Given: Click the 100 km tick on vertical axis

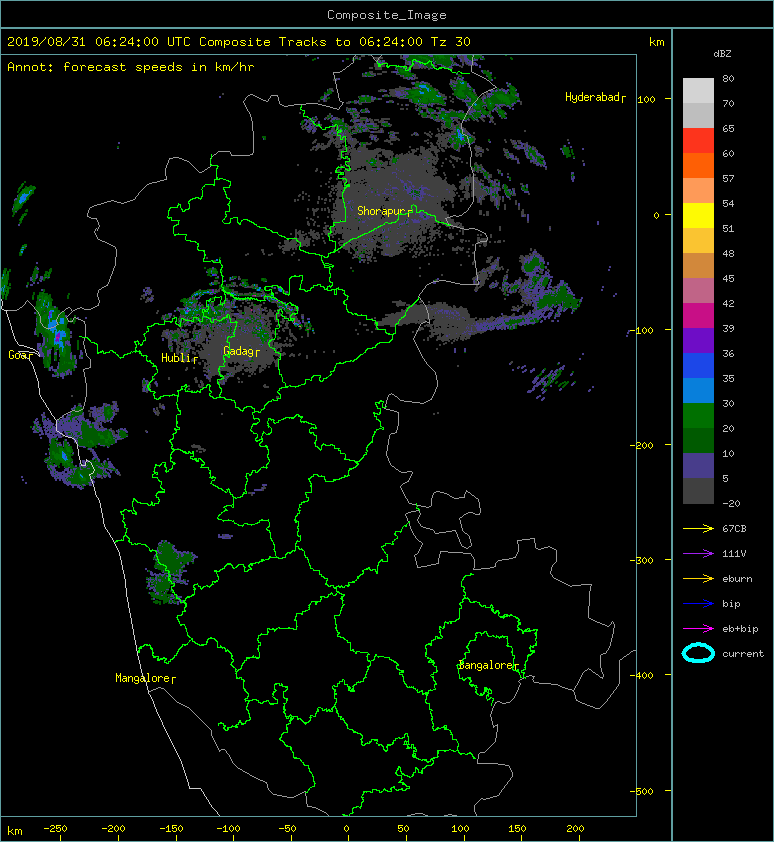Looking at the screenshot, I should tap(646, 99).
